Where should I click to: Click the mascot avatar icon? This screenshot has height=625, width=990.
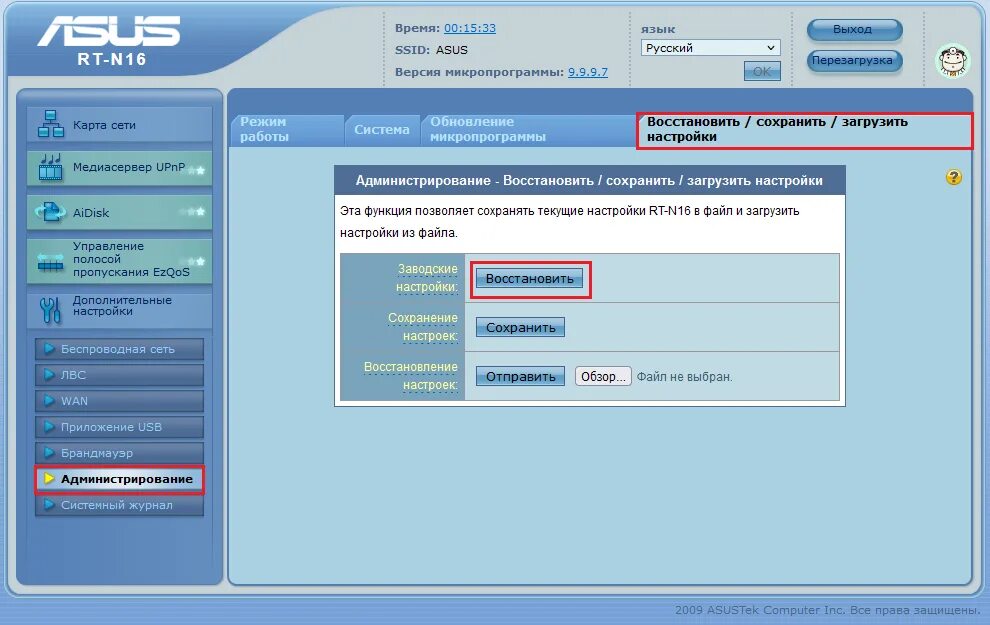[952, 61]
